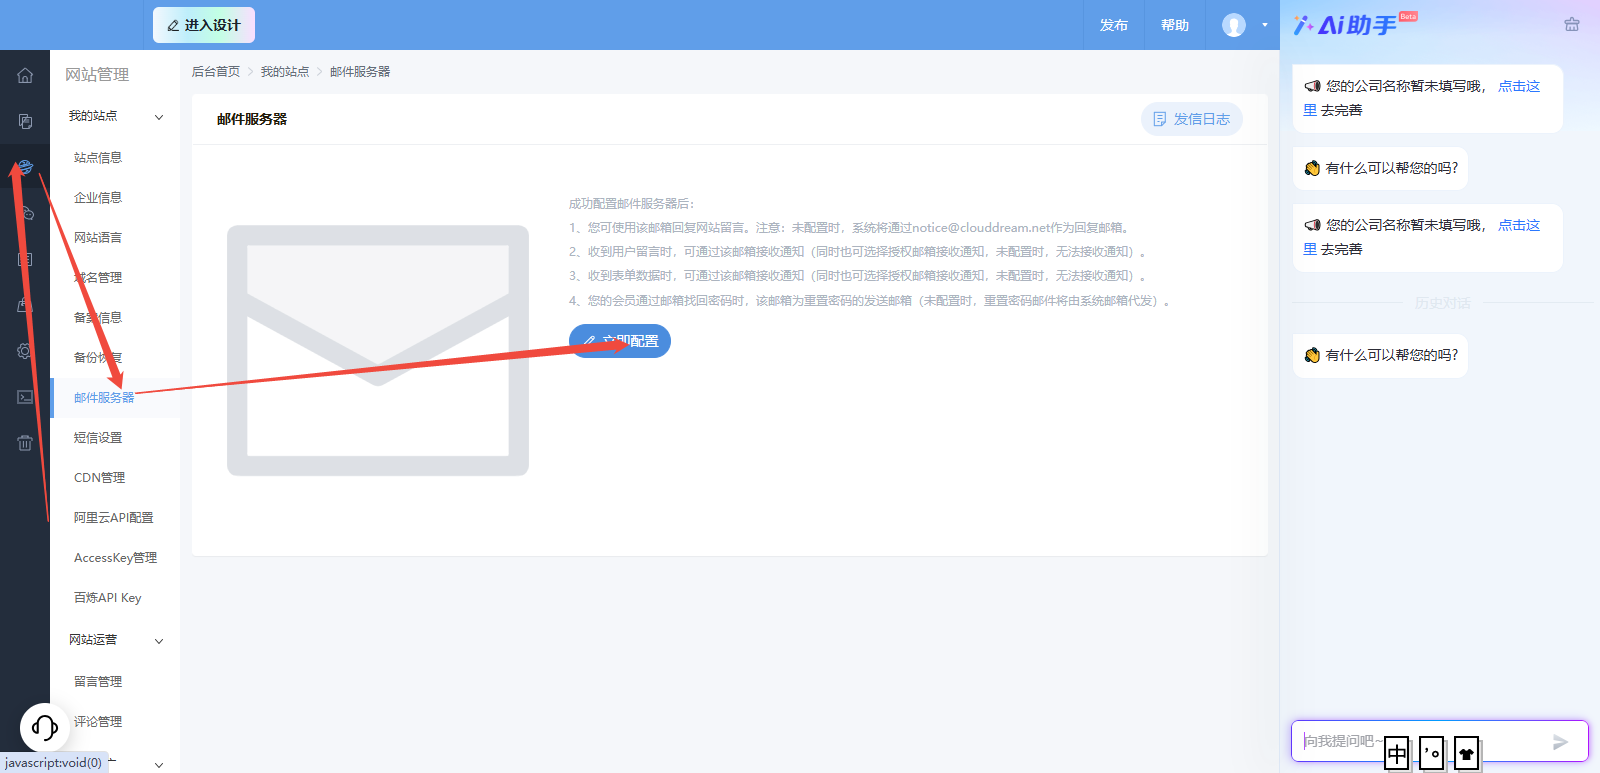Toggle IME Chinese/English mode button
Image resolution: width=1600 pixels, height=773 pixels.
point(1397,753)
